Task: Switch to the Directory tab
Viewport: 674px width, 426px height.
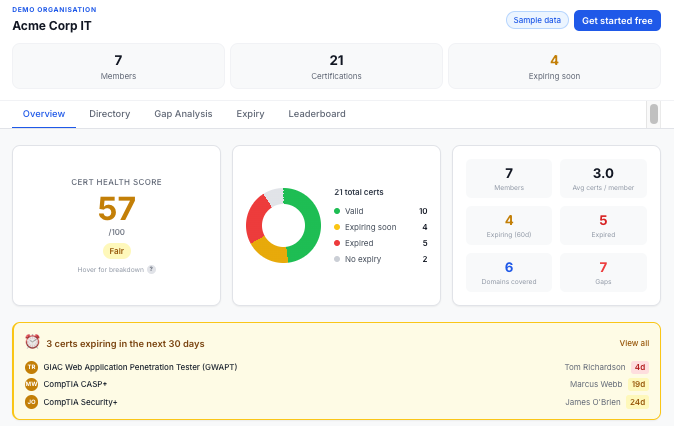Action: pos(110,114)
